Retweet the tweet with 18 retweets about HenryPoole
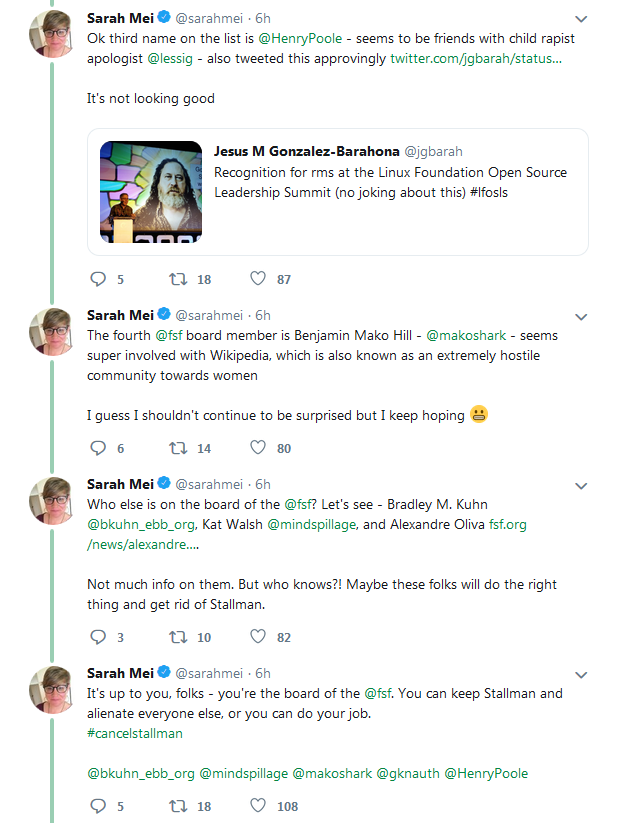 tap(178, 279)
